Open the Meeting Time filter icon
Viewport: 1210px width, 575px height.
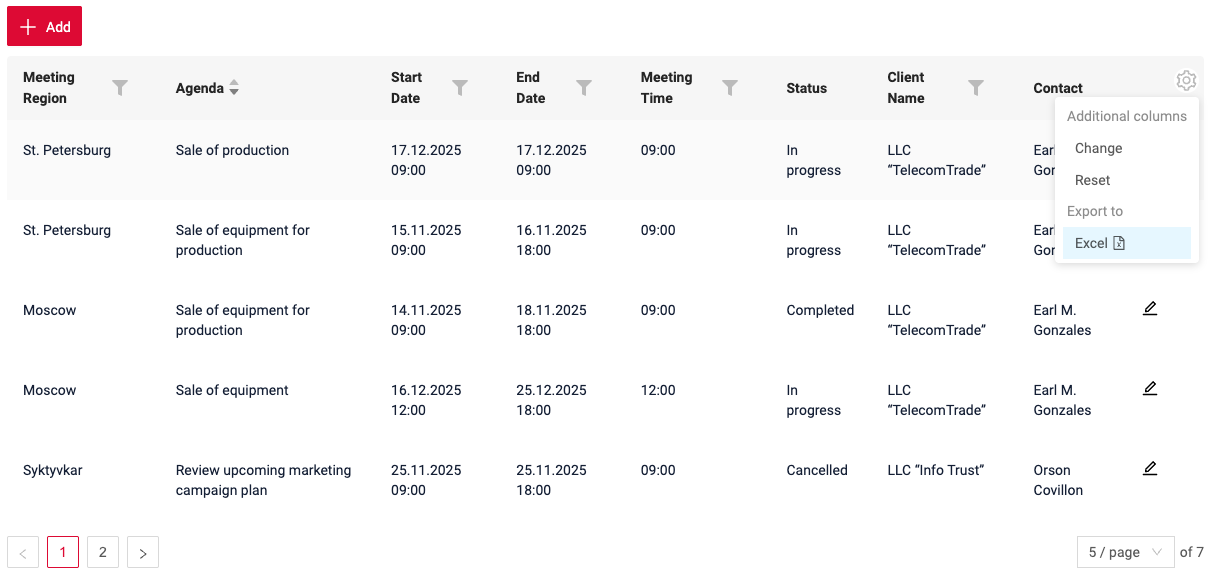730,88
